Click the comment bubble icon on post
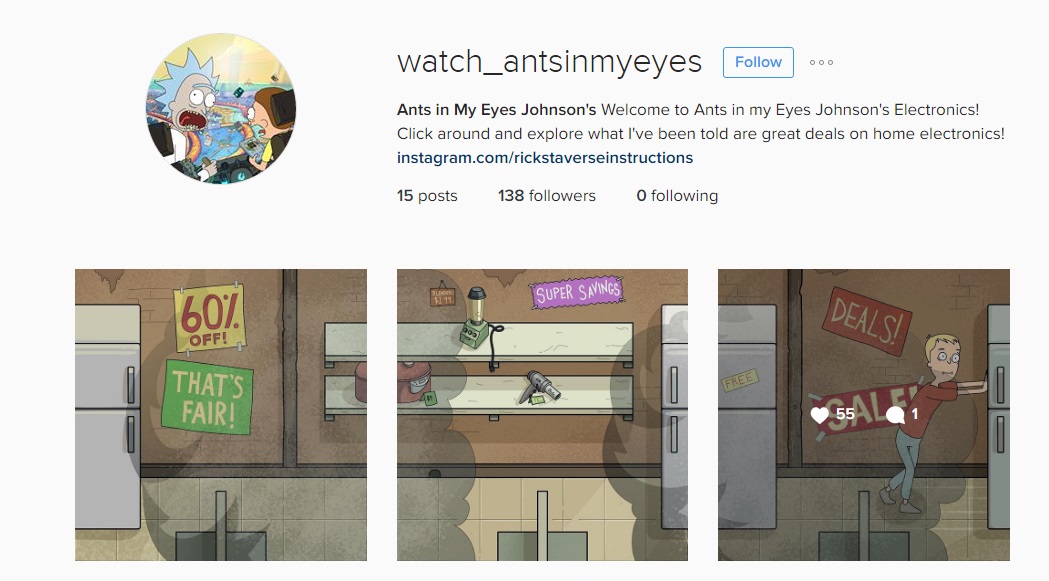The width and height of the screenshot is (1049, 581). [895, 415]
